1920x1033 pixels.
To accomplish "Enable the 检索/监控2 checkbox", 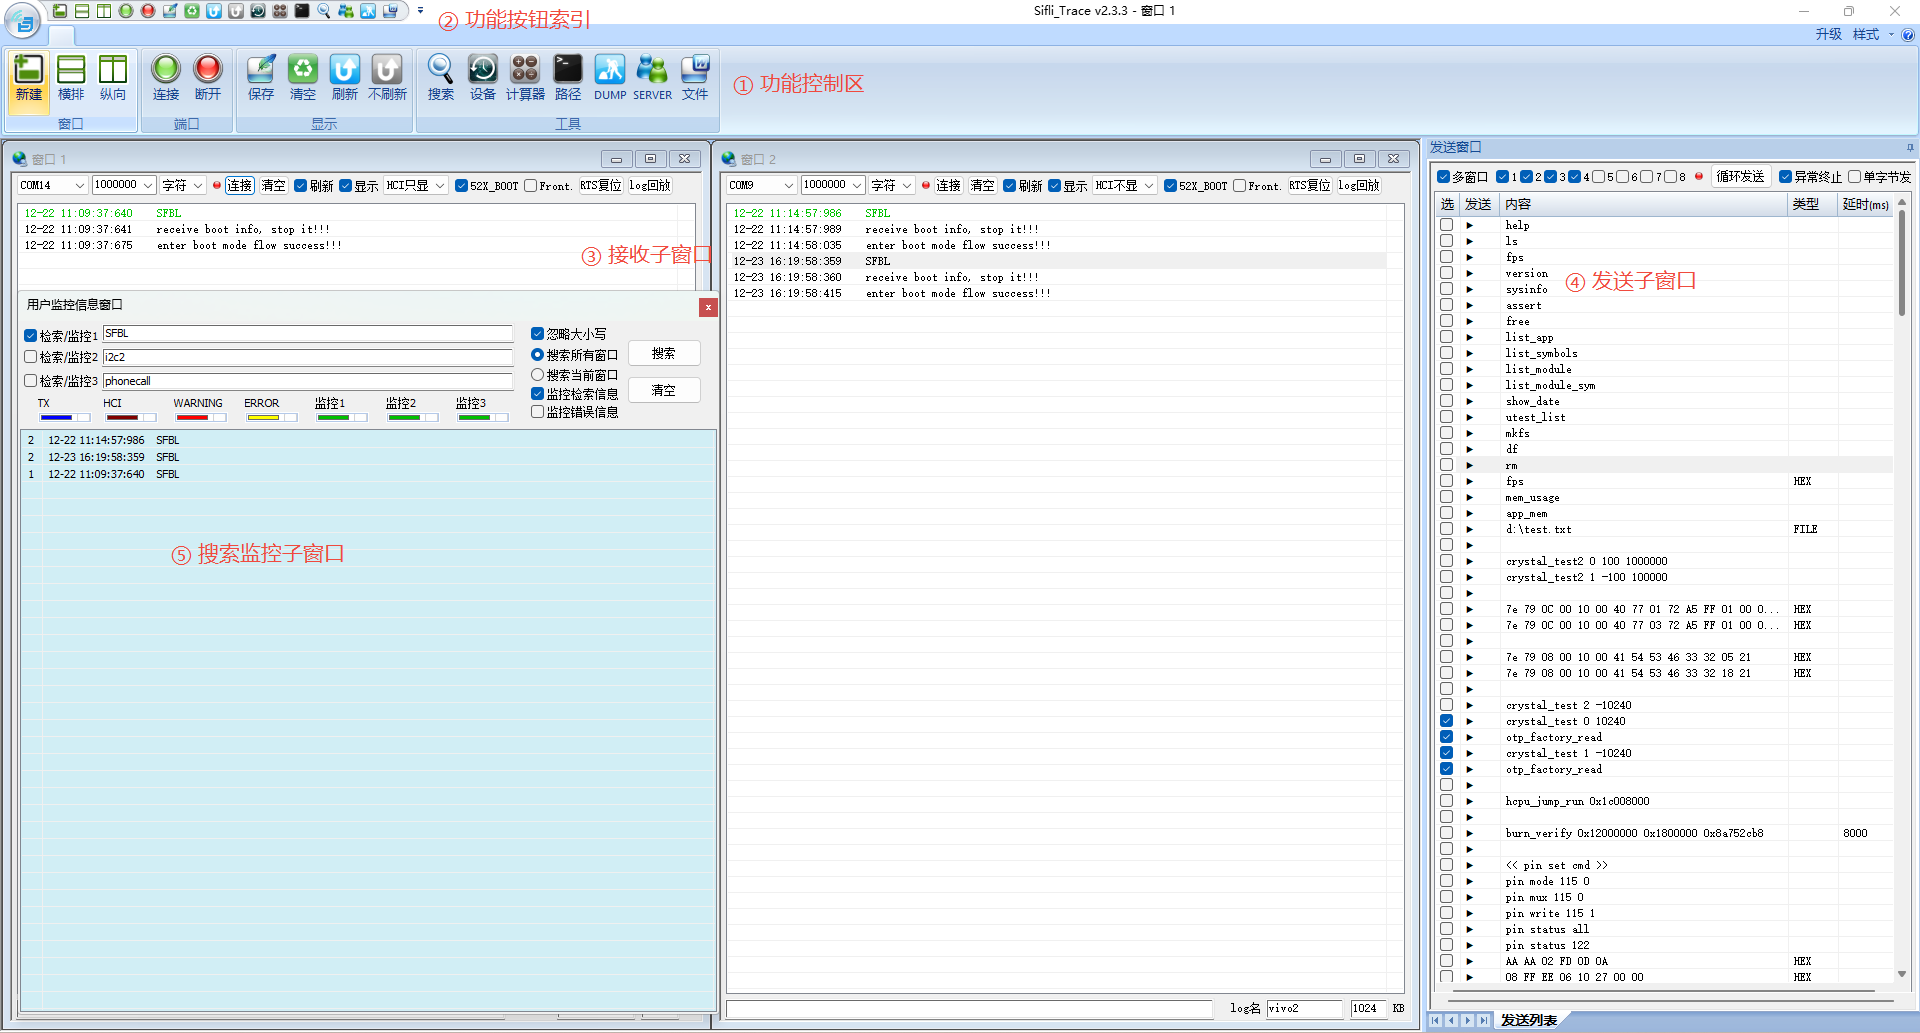I will click(31, 357).
